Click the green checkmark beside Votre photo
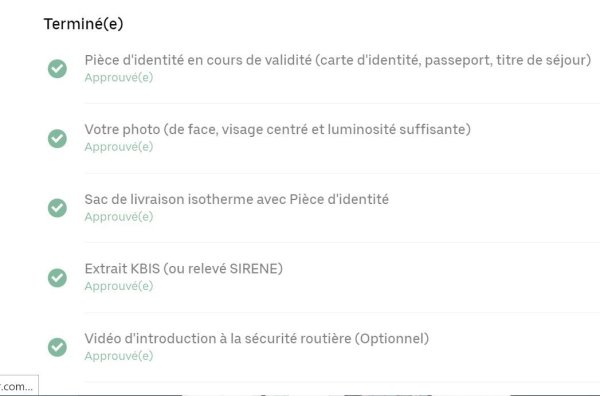Screen dimensions: 600x396 57,139
